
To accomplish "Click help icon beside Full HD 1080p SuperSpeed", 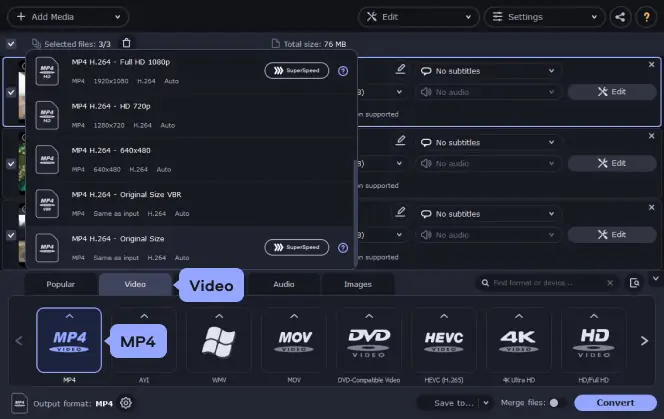I will 343,71.
